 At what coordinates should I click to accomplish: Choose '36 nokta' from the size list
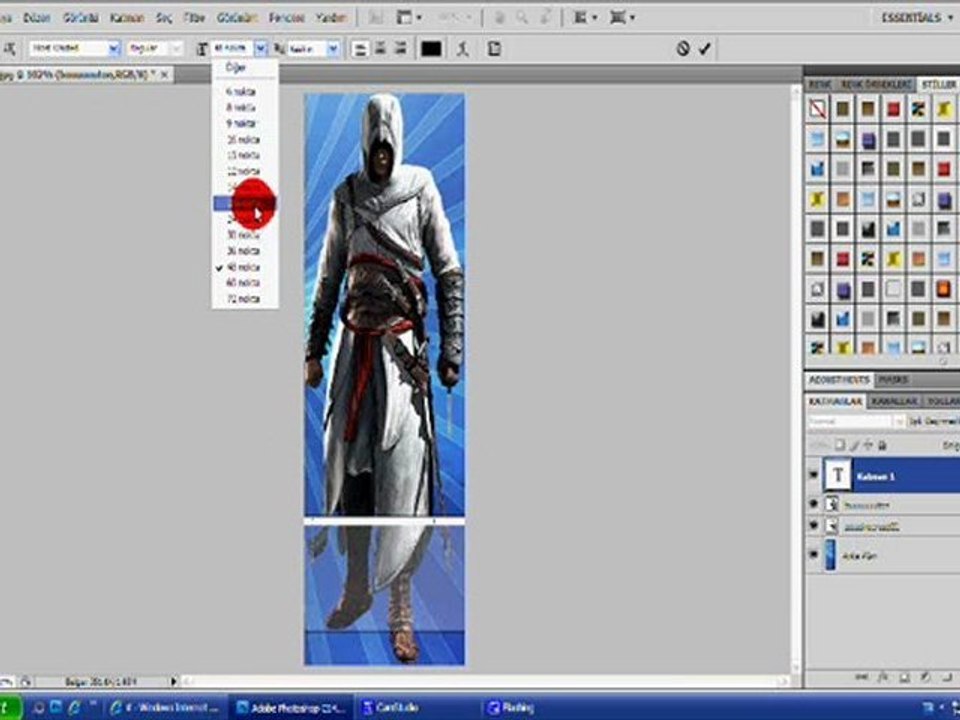[245, 250]
